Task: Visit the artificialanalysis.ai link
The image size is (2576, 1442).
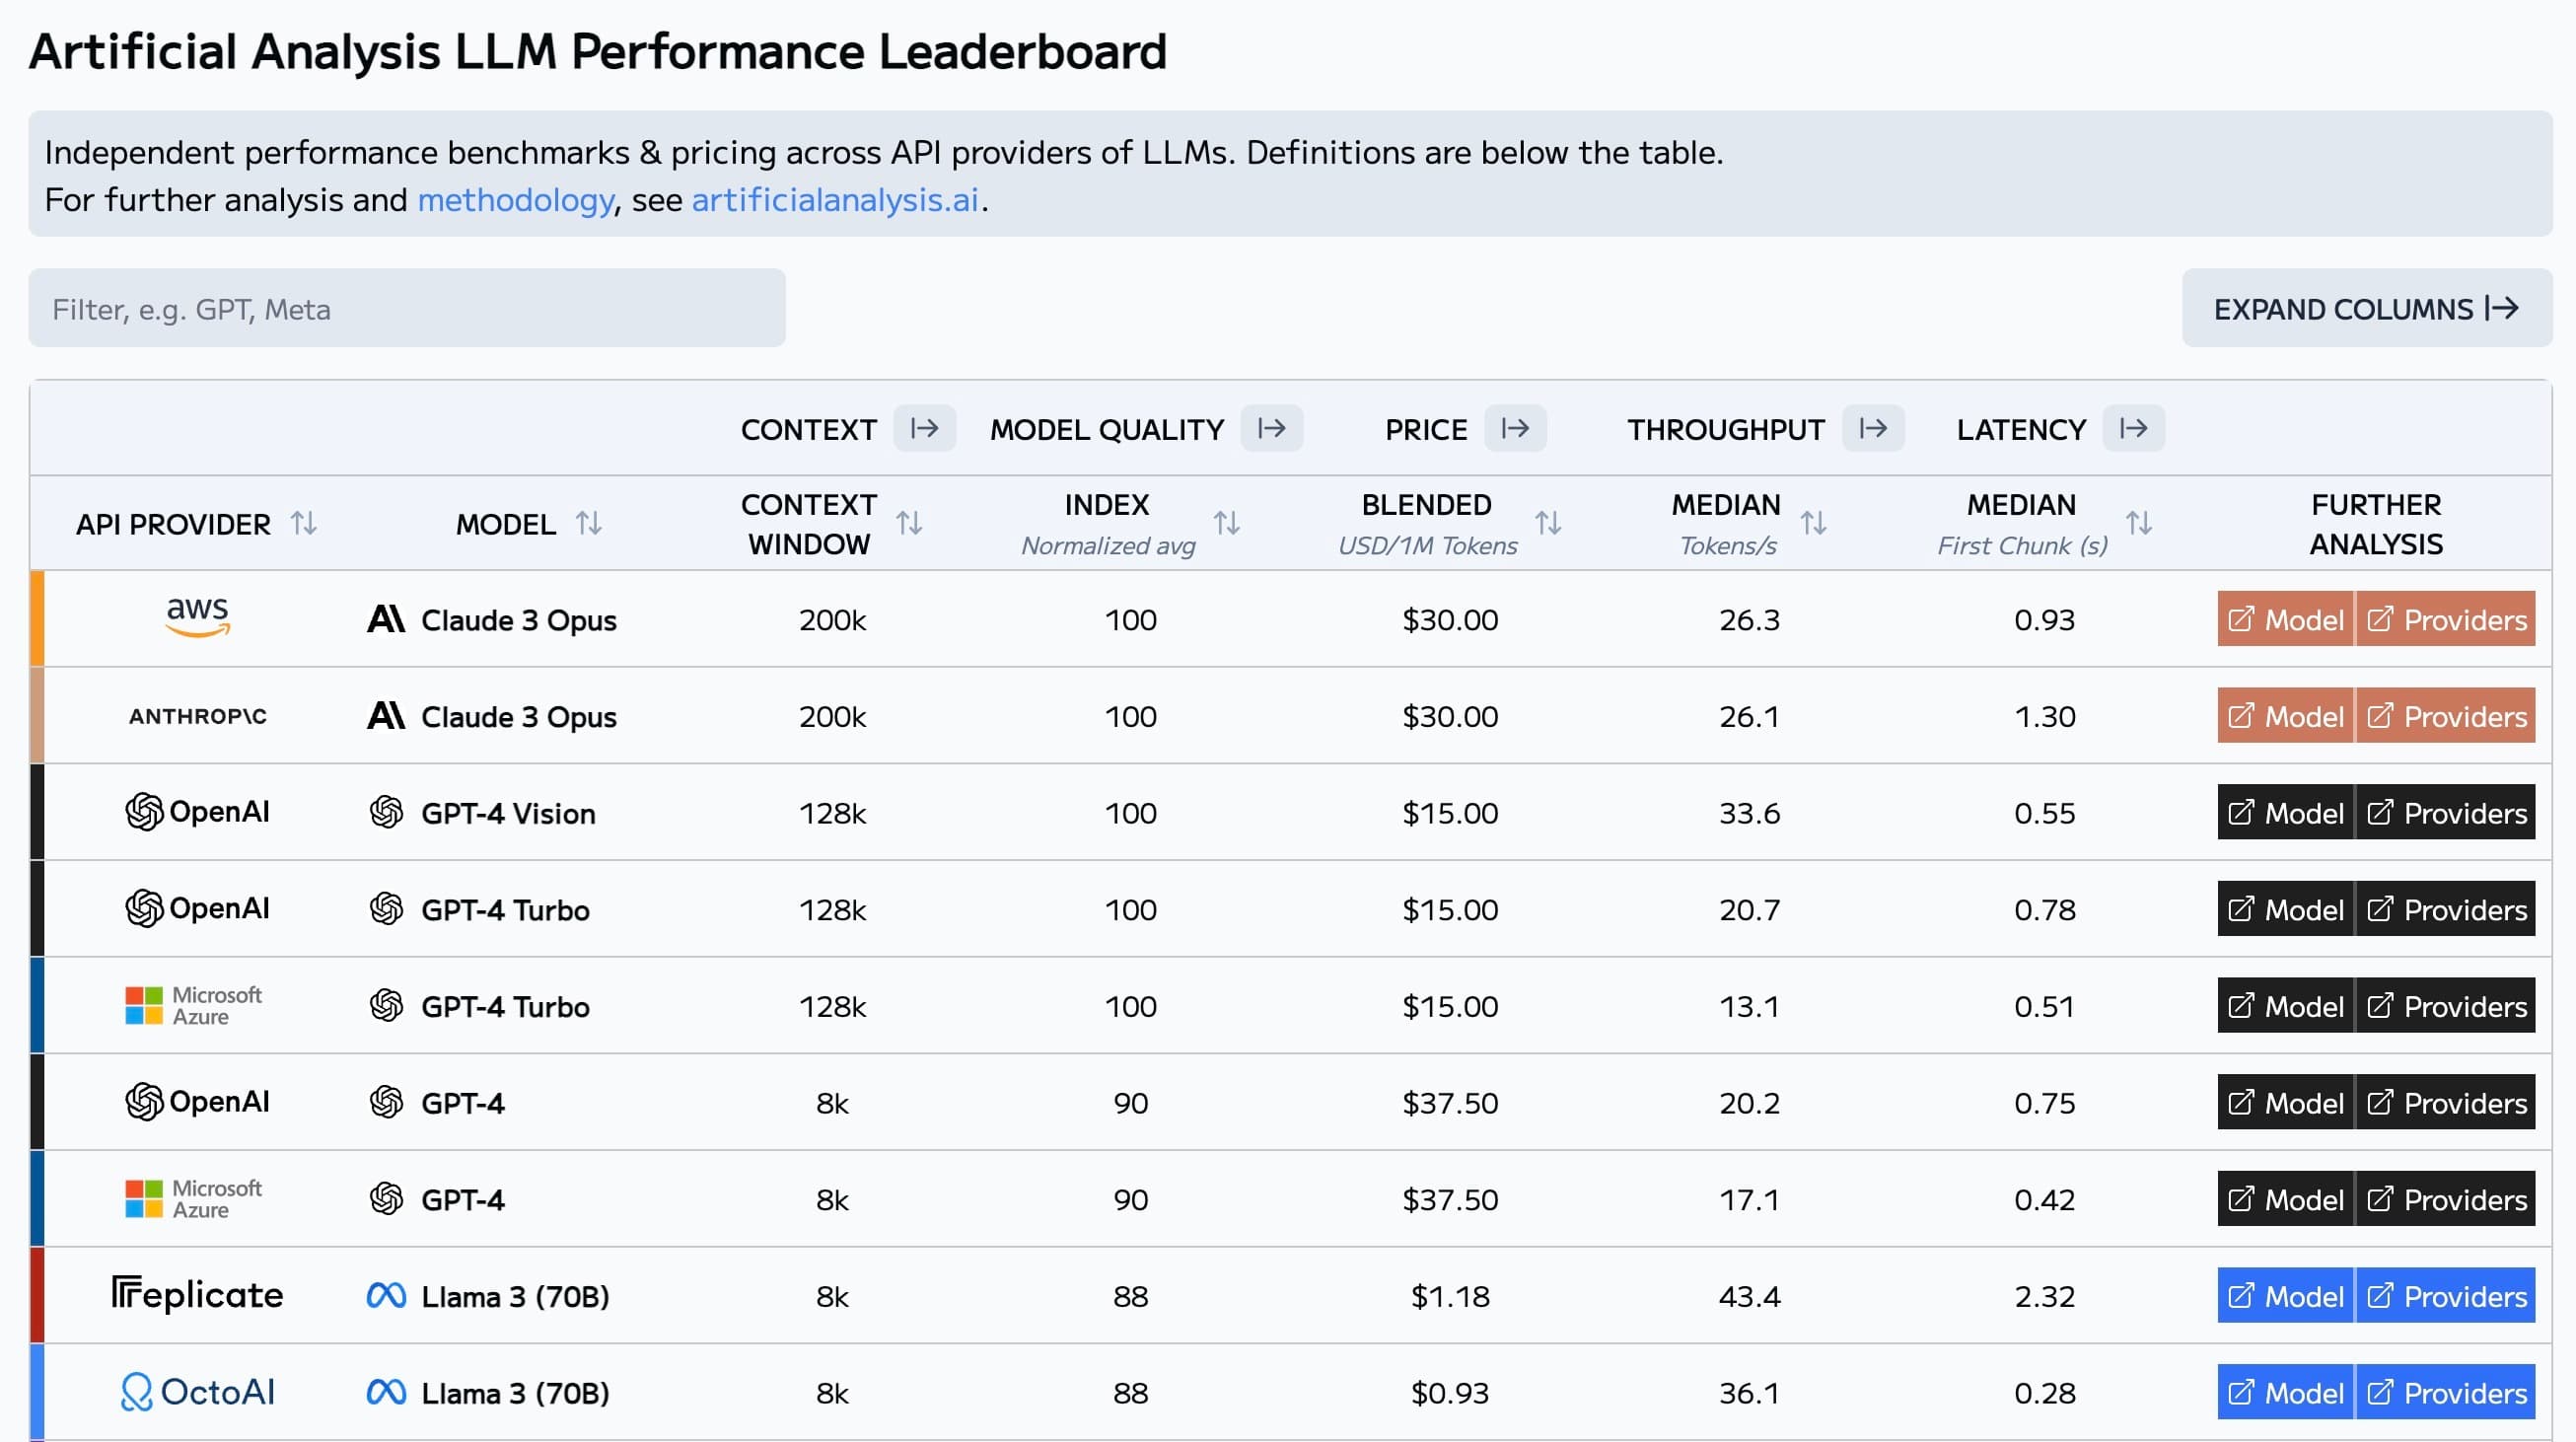Action: click(x=835, y=200)
